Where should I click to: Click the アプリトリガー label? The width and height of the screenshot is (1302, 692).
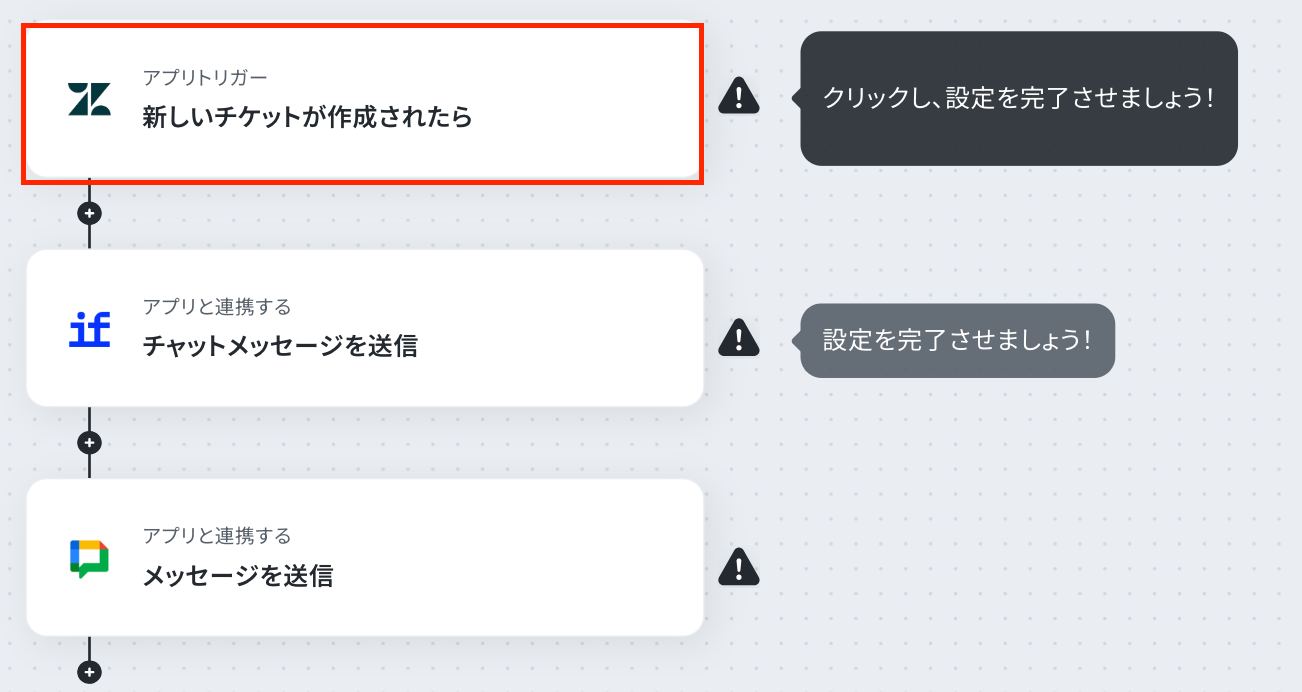(205, 77)
